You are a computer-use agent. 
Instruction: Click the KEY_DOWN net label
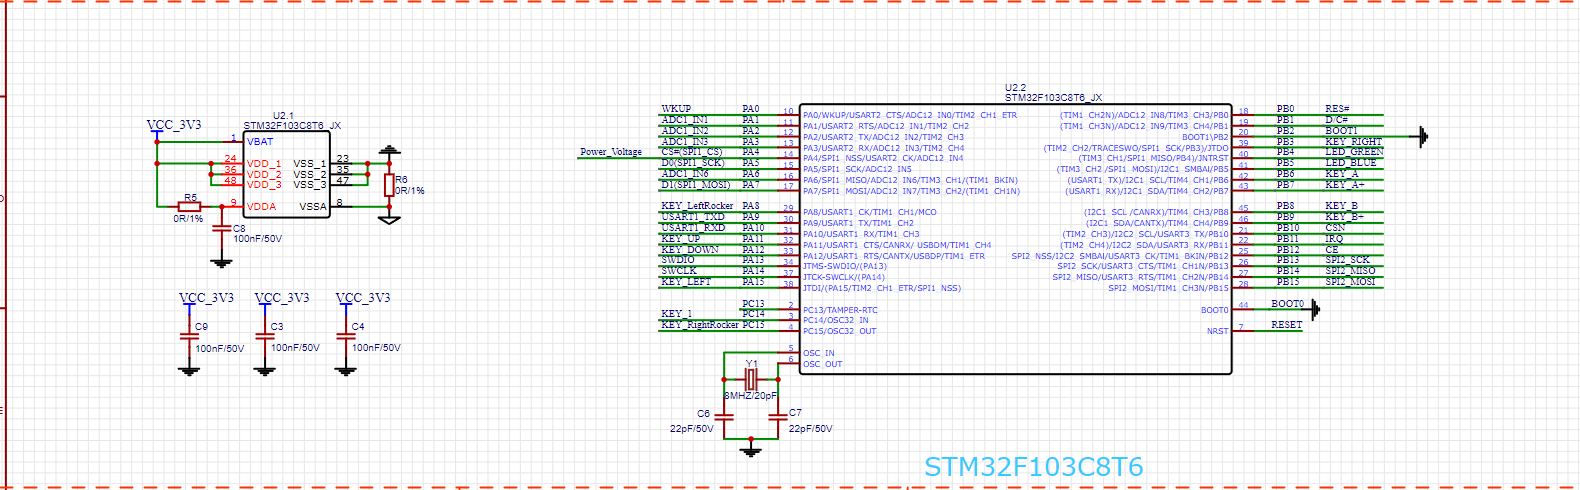pyautogui.click(x=690, y=250)
